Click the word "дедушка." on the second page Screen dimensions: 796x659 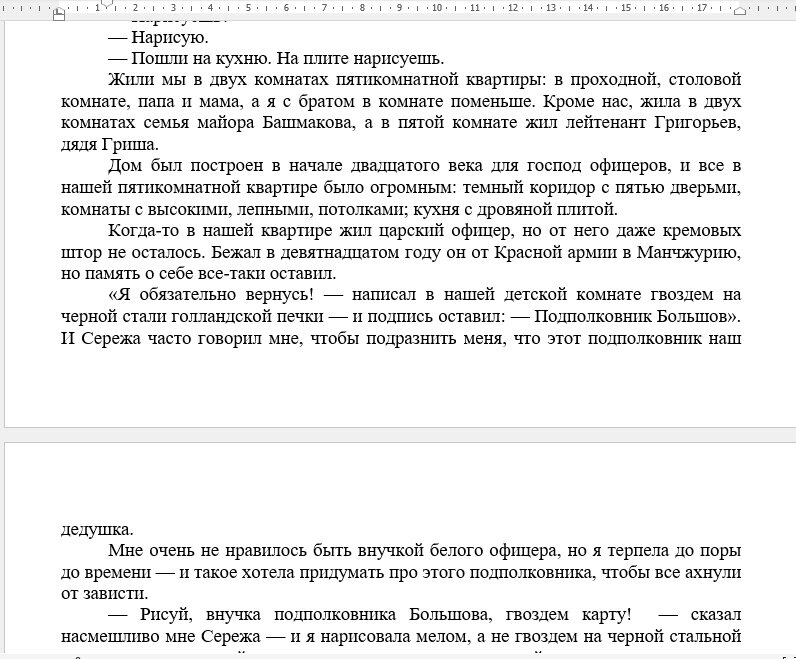(97, 530)
